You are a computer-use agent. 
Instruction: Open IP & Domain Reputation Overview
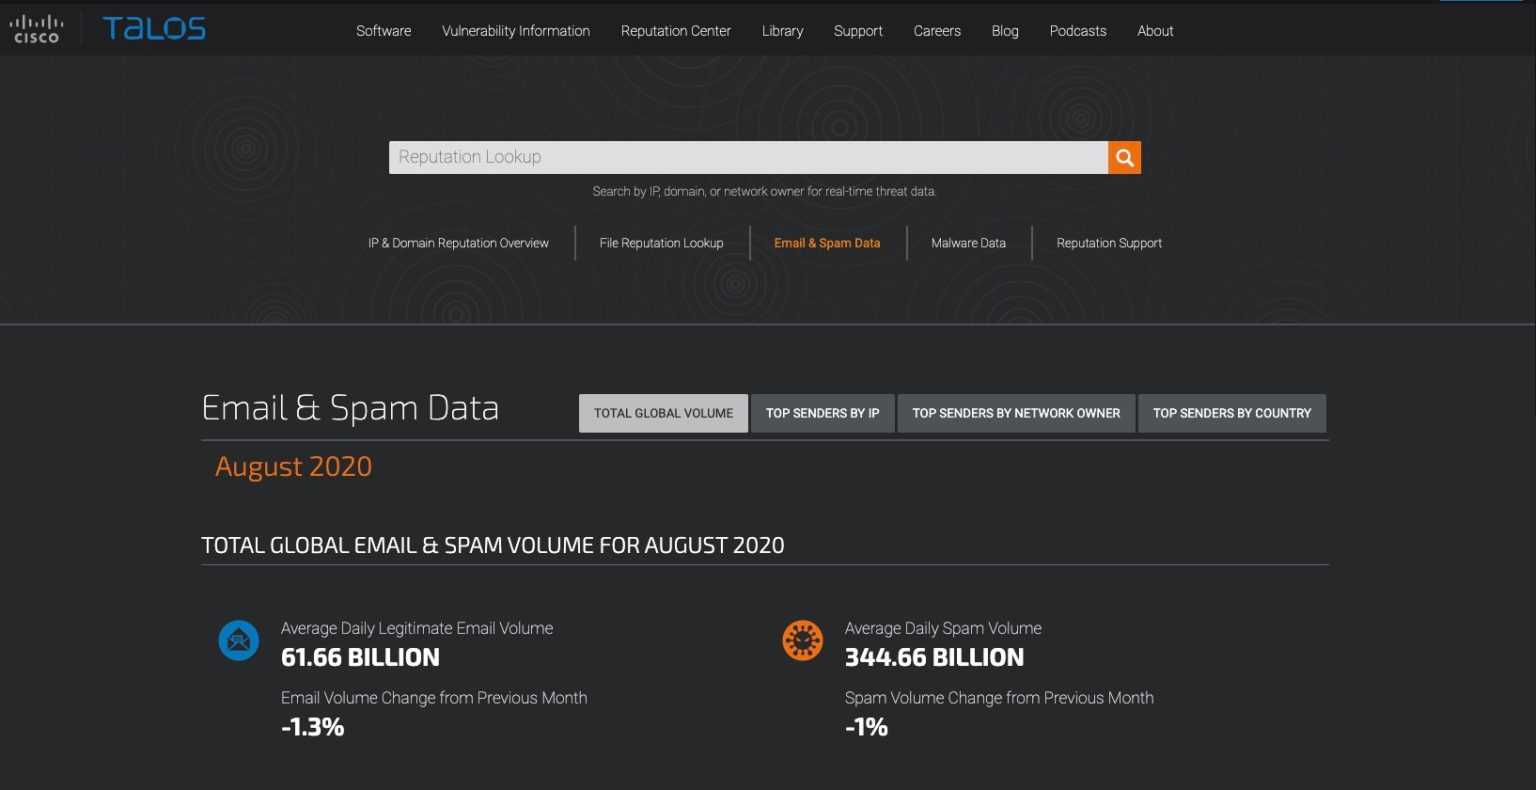tap(458, 243)
